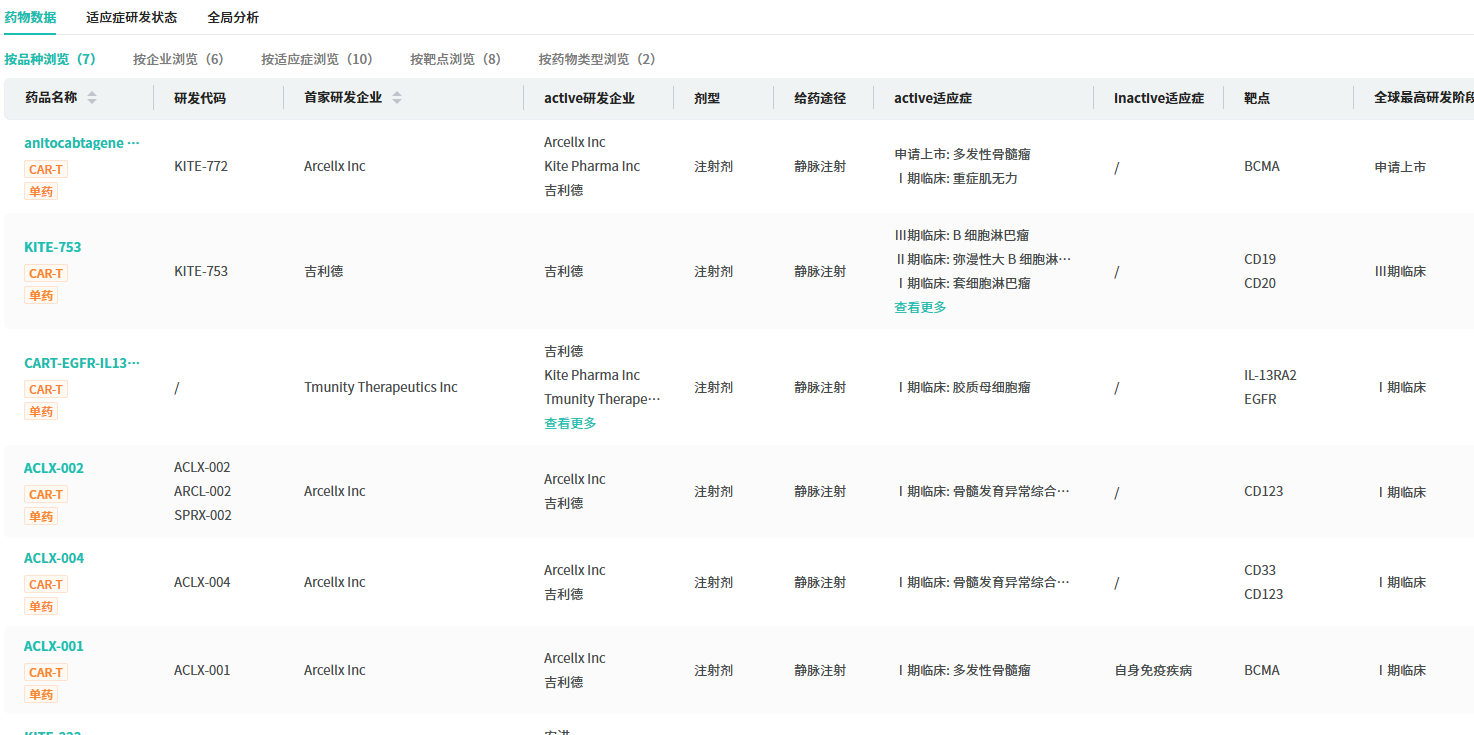Click the 药品名称 column header label

pyautogui.click(x=51, y=98)
